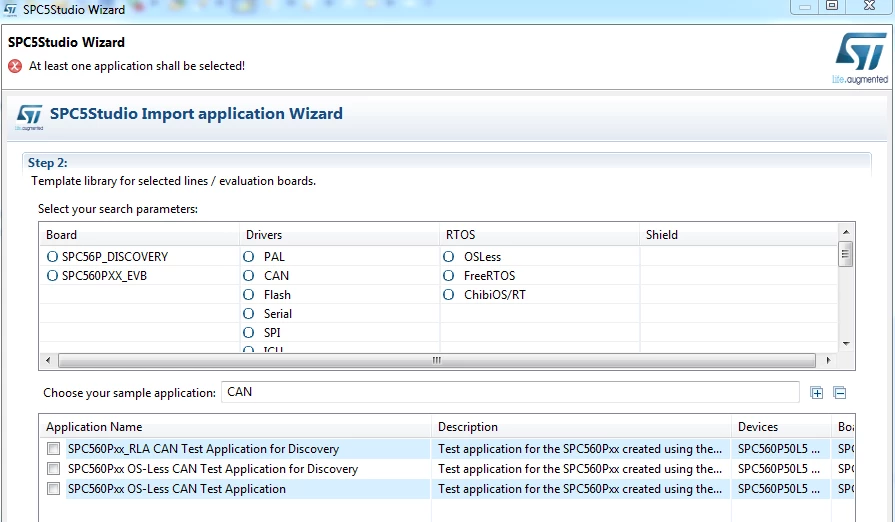The width and height of the screenshot is (895, 522).
Task: Click the Devices column header
Action: 781,427
